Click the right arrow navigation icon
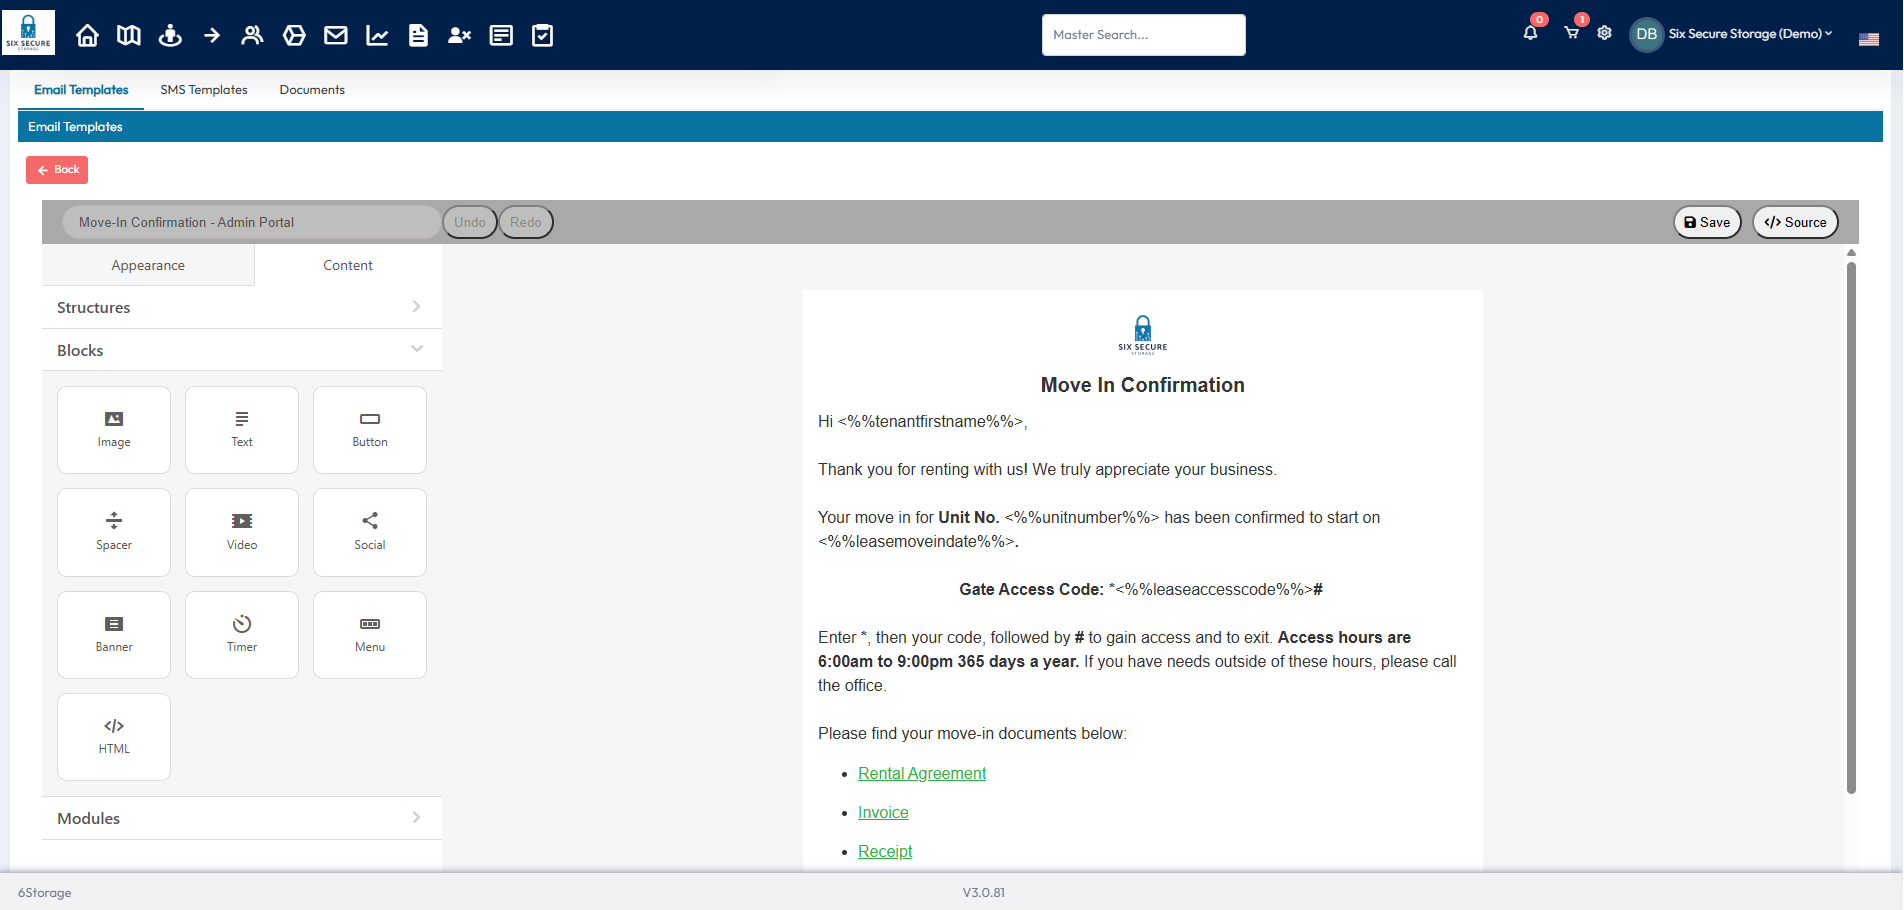 (x=212, y=35)
